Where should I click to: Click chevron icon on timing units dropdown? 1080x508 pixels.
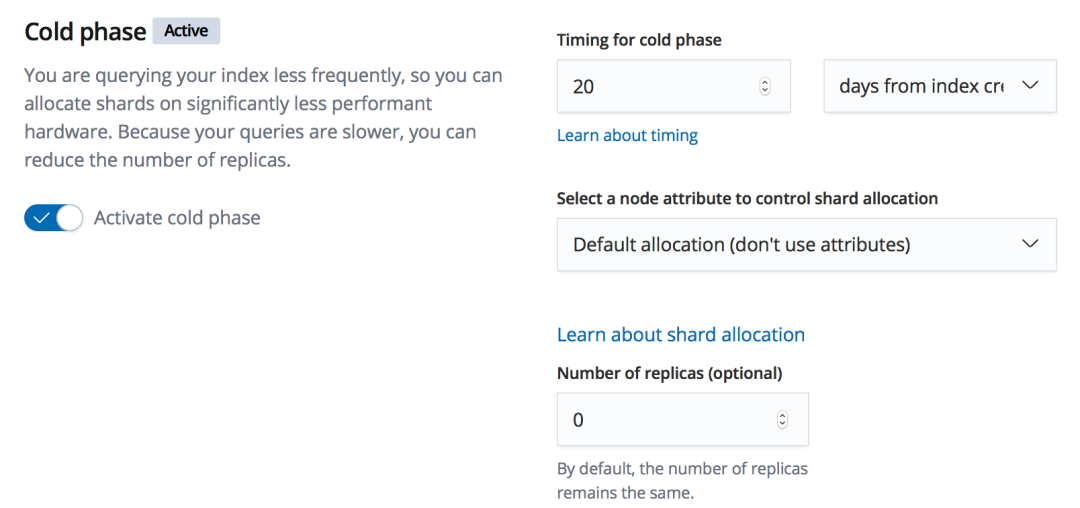click(1030, 86)
